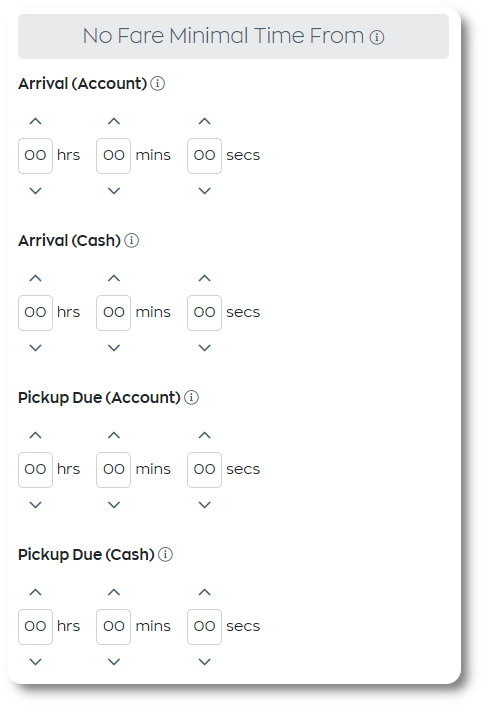
Task: Increase seconds for Arrival (Account)
Action: (x=204, y=121)
